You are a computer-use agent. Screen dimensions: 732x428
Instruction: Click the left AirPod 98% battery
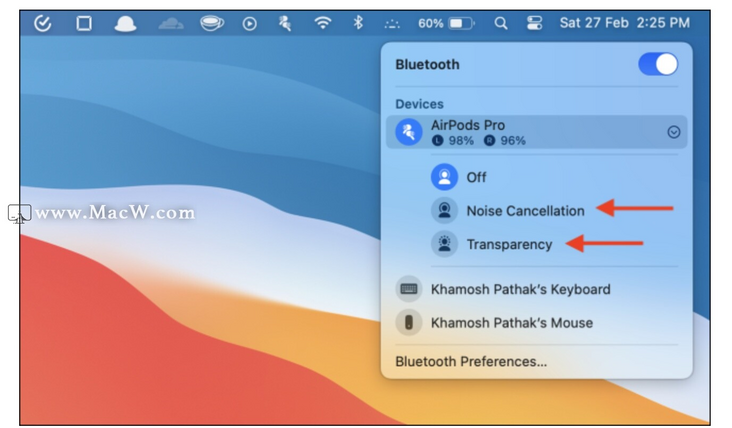(x=453, y=140)
